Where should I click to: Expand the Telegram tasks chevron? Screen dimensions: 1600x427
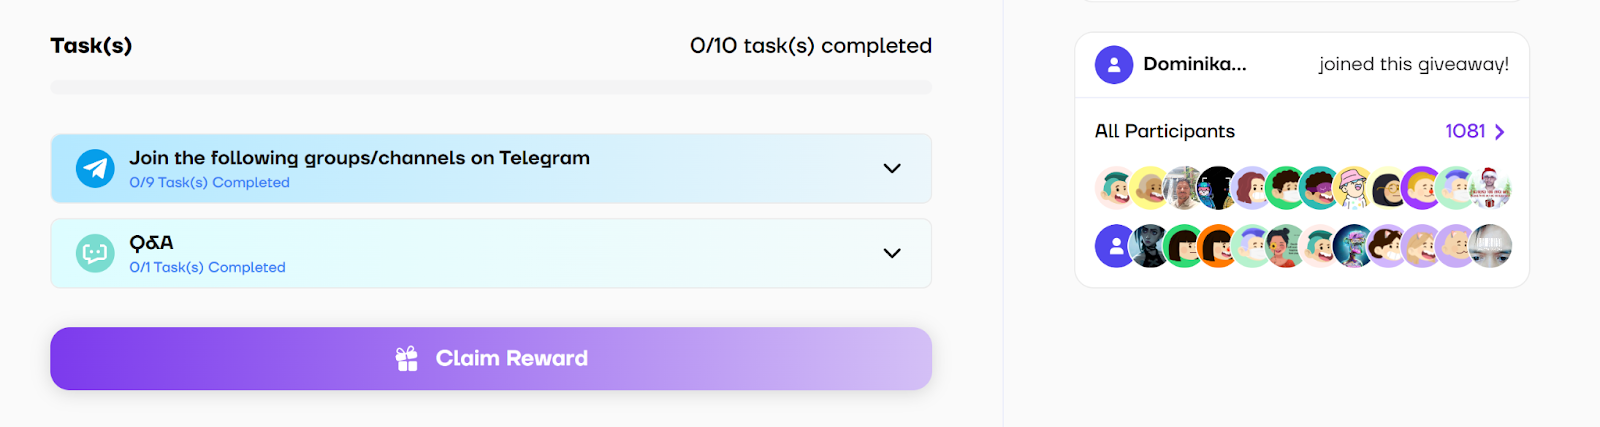[x=892, y=169]
